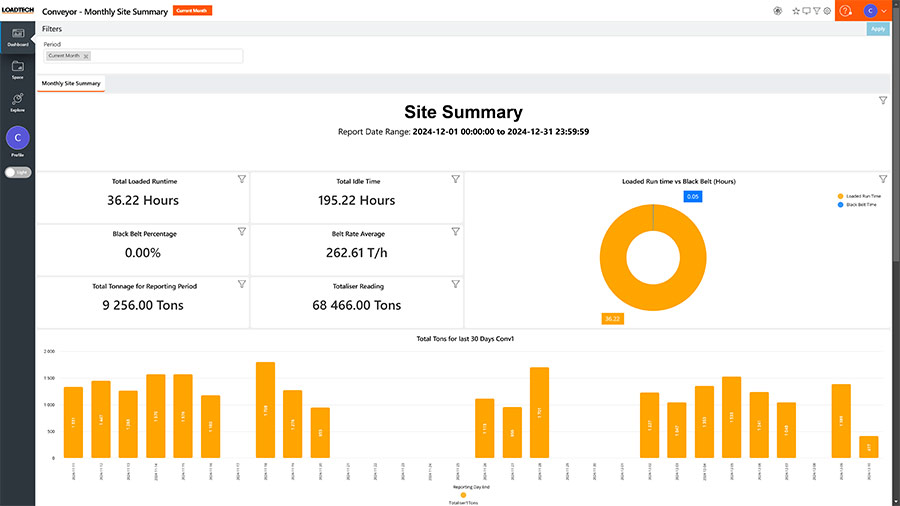Toggle the Light theme switch
The image size is (900, 506).
[18, 172]
